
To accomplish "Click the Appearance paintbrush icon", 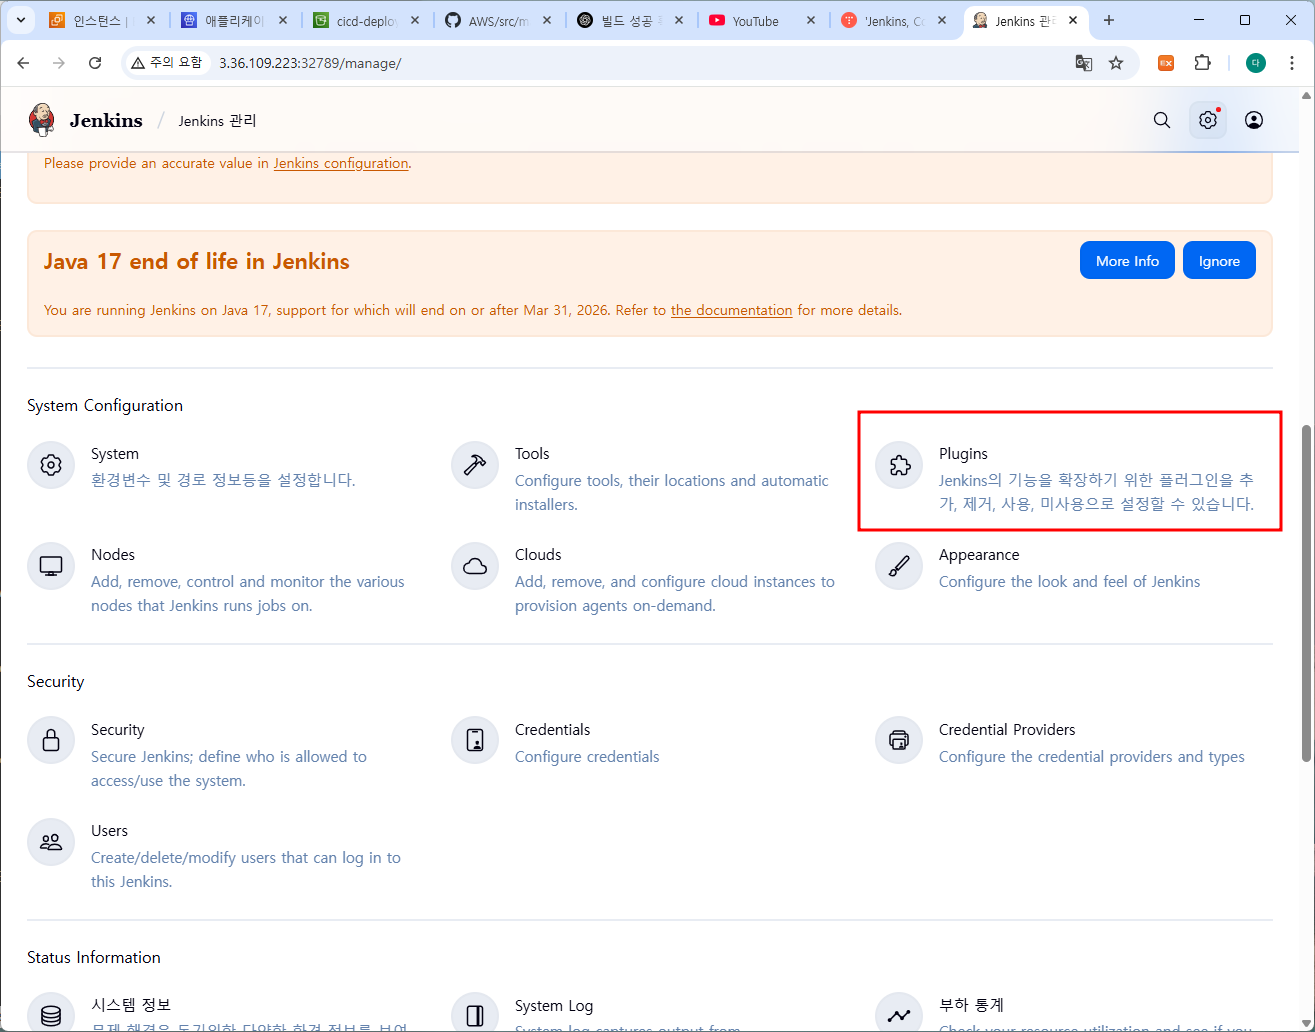I will 899,566.
